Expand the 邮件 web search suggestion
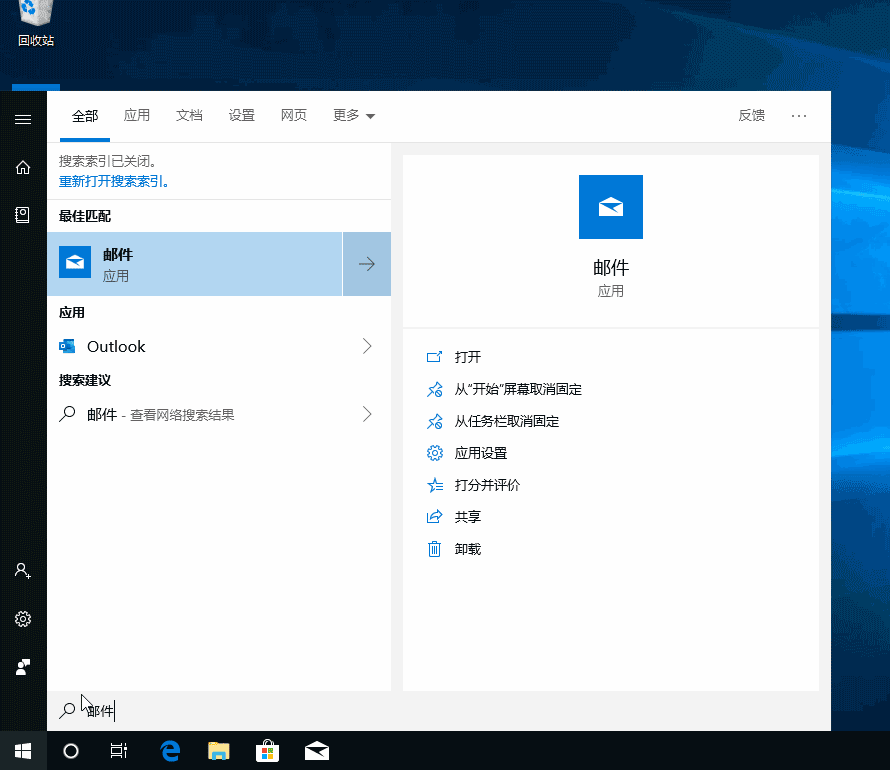The height and width of the screenshot is (770, 890). tap(366, 413)
